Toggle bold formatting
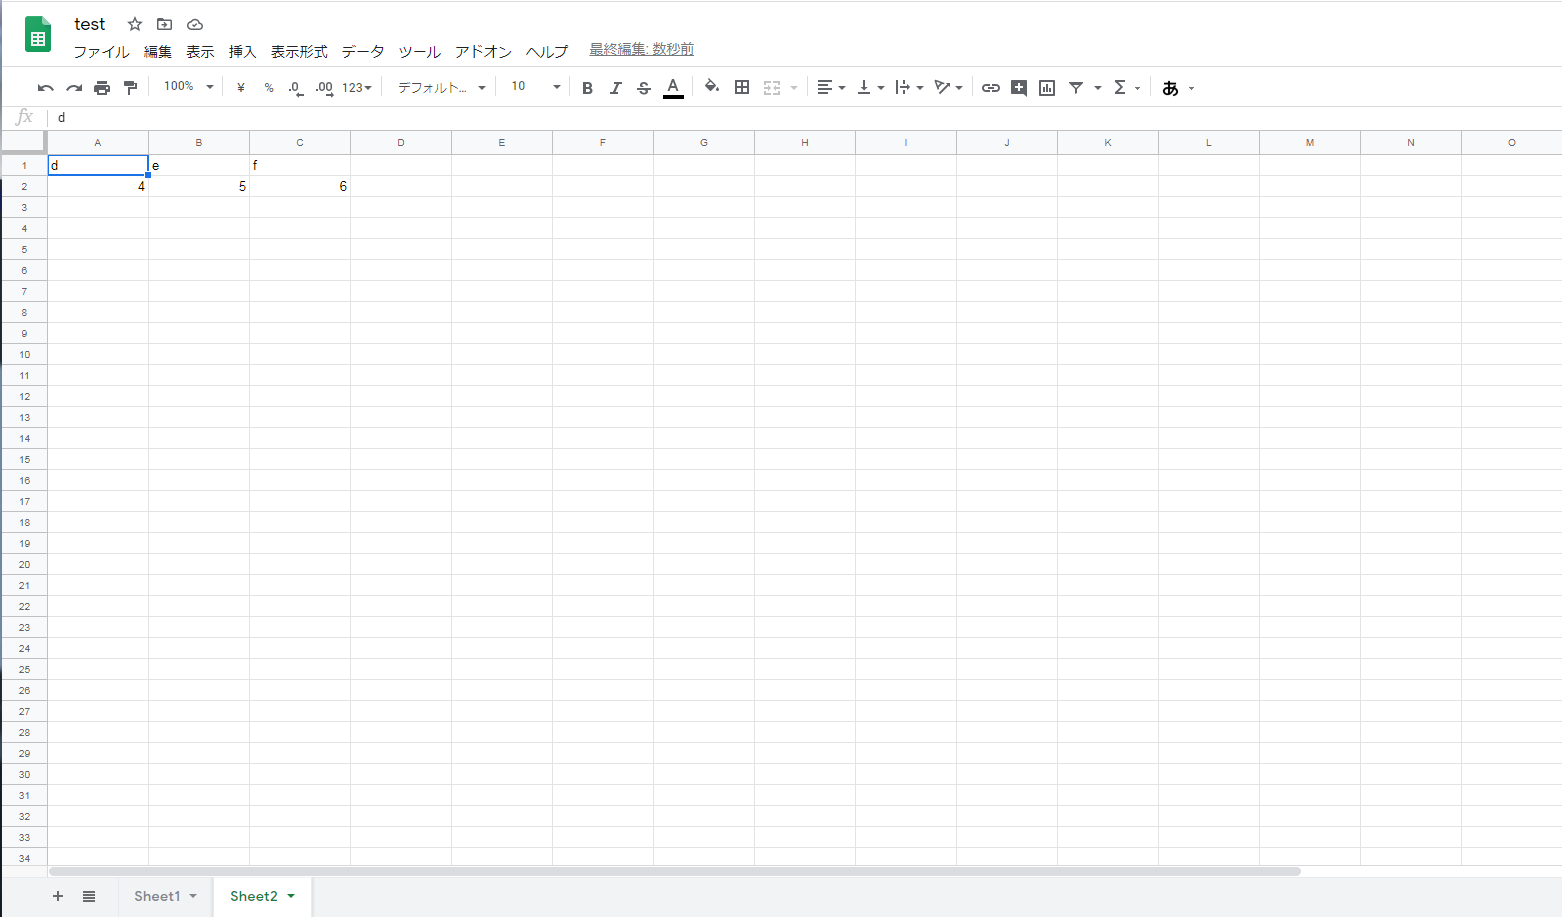The width and height of the screenshot is (1562, 917). tap(587, 87)
